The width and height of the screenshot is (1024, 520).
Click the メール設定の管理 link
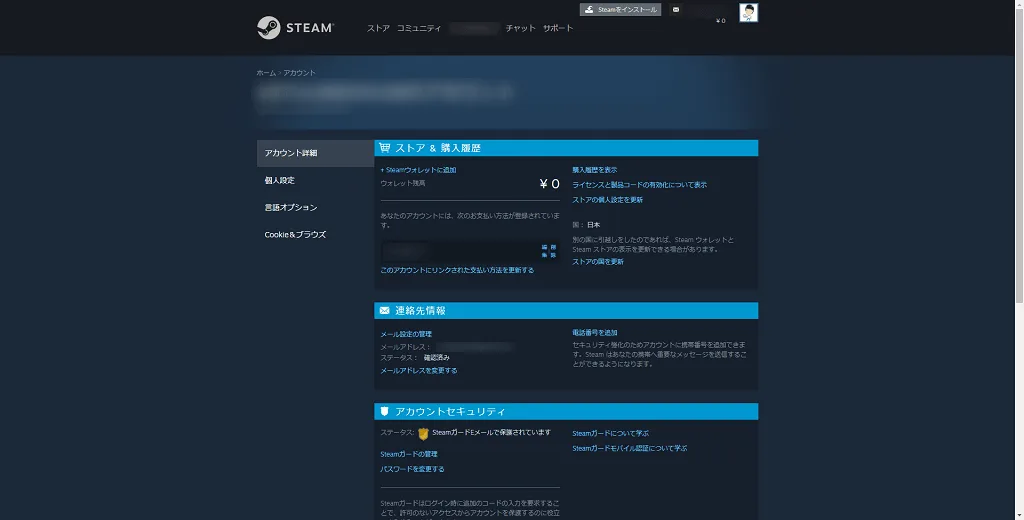tap(406, 334)
